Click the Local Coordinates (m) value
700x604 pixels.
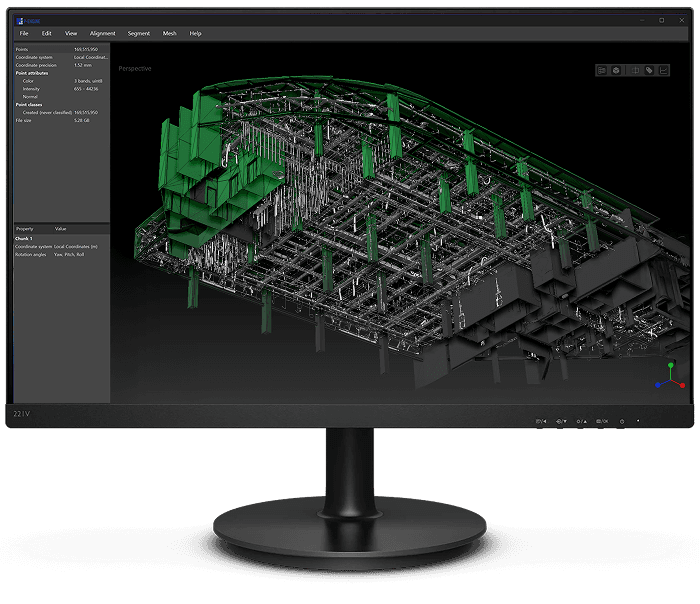click(x=75, y=246)
